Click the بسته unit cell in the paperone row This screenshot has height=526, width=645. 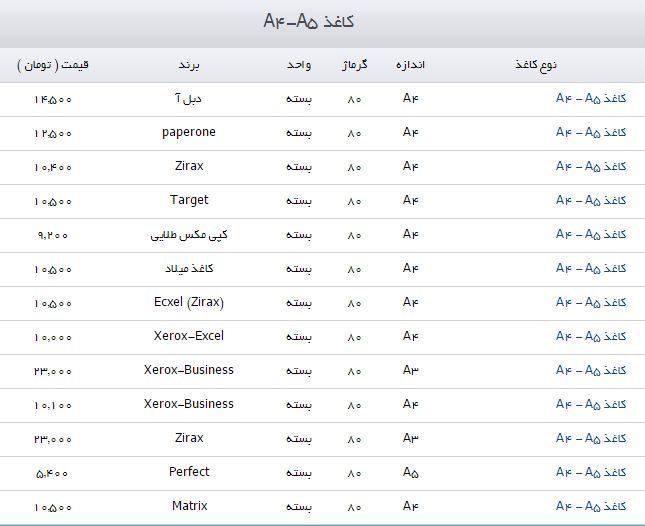[x=299, y=133]
